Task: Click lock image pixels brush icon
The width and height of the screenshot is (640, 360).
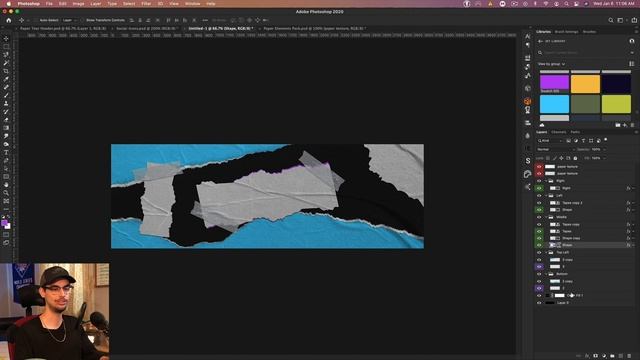Action: (555, 158)
